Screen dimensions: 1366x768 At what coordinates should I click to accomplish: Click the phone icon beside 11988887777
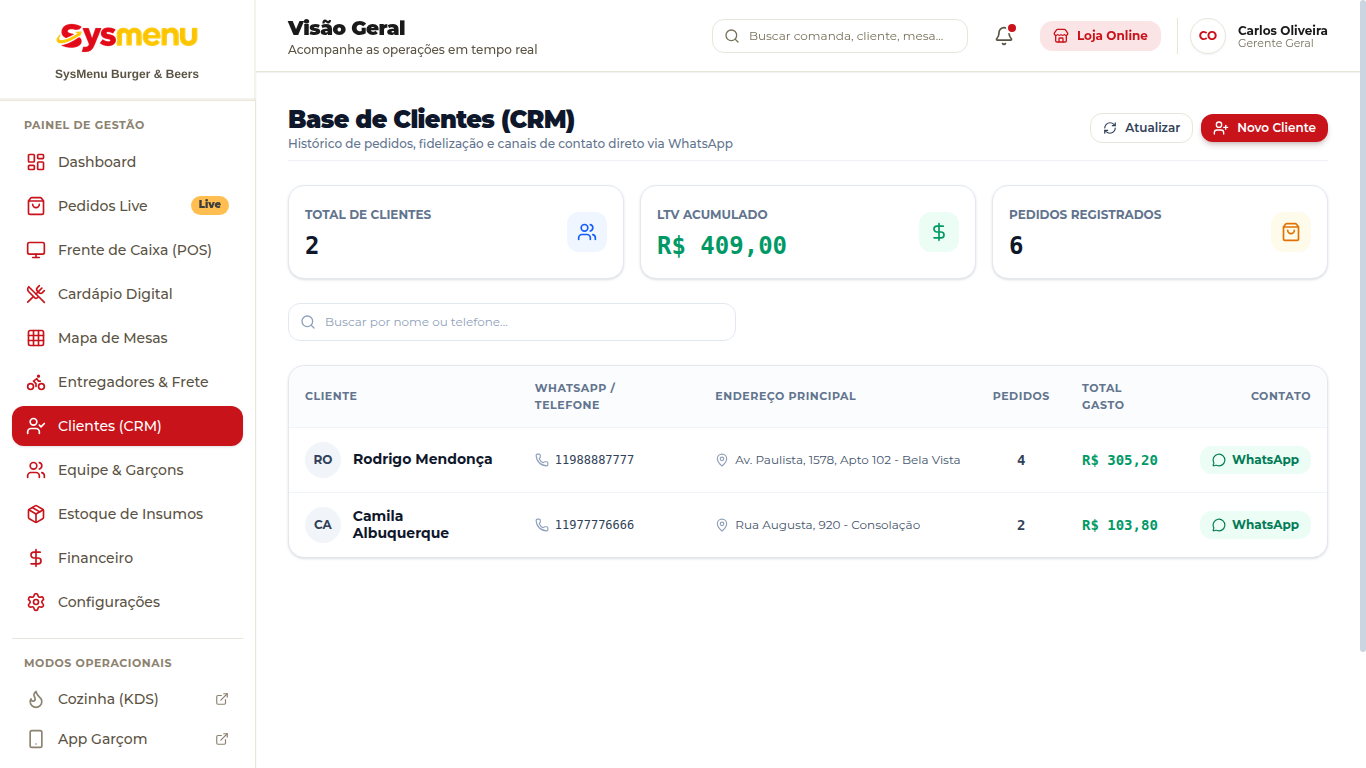pos(542,460)
